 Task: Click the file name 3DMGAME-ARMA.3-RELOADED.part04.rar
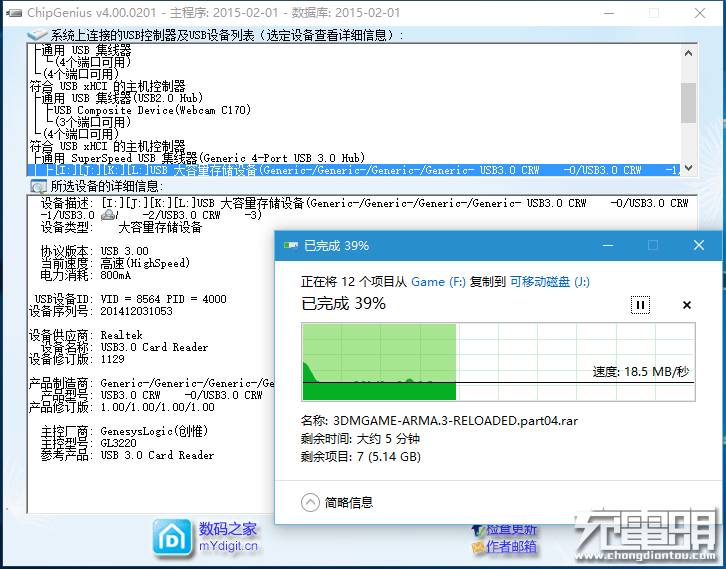(x=455, y=421)
